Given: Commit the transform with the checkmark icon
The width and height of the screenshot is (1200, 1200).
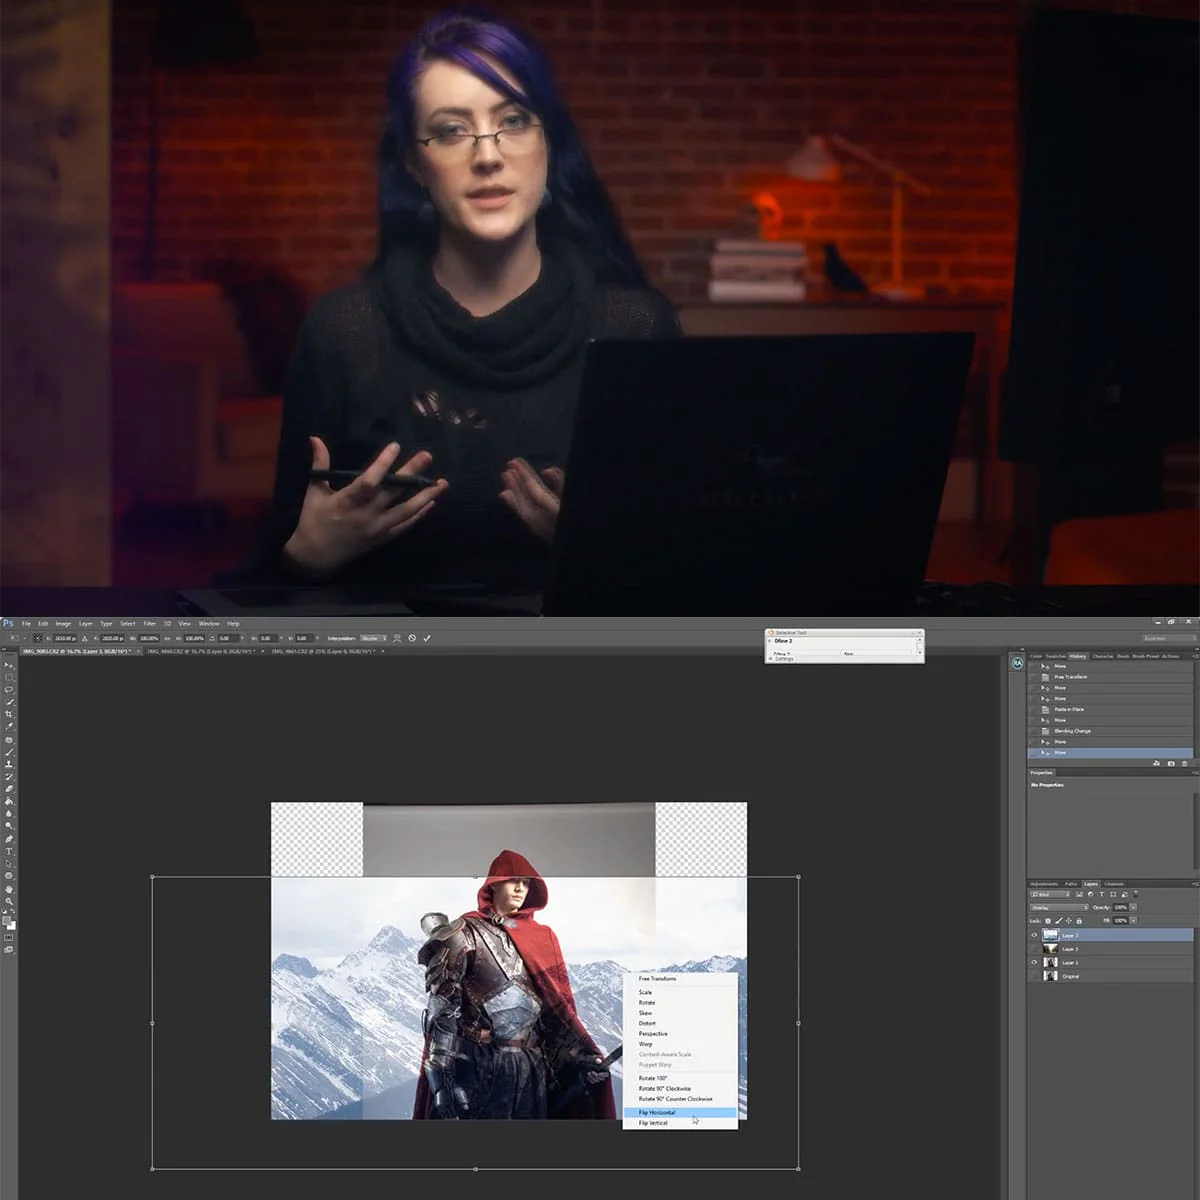Looking at the screenshot, I should click(x=428, y=636).
